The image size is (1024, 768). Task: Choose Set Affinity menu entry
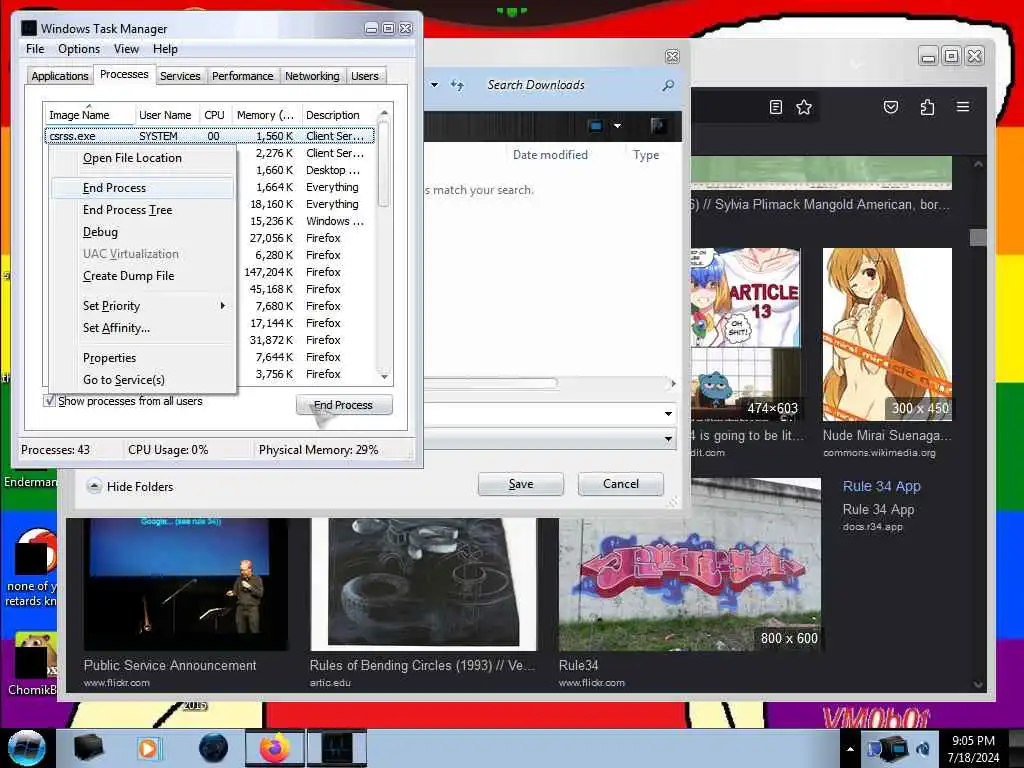click(143, 328)
